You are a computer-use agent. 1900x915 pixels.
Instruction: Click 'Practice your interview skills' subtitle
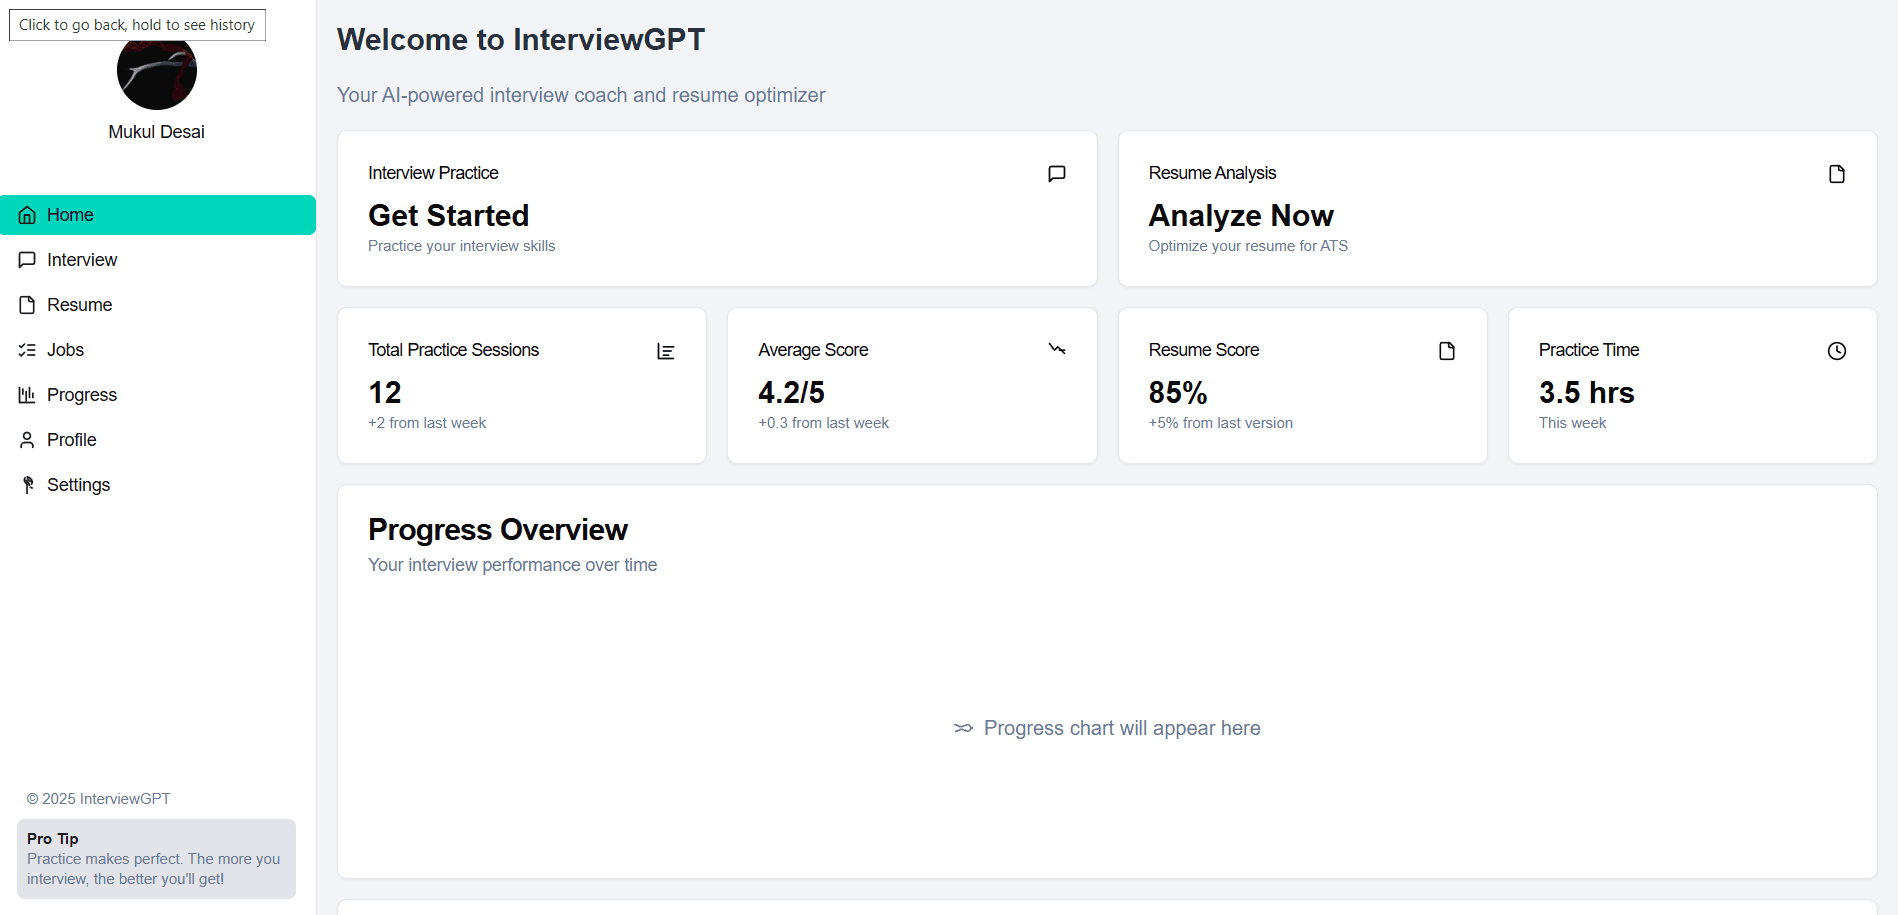pos(461,246)
